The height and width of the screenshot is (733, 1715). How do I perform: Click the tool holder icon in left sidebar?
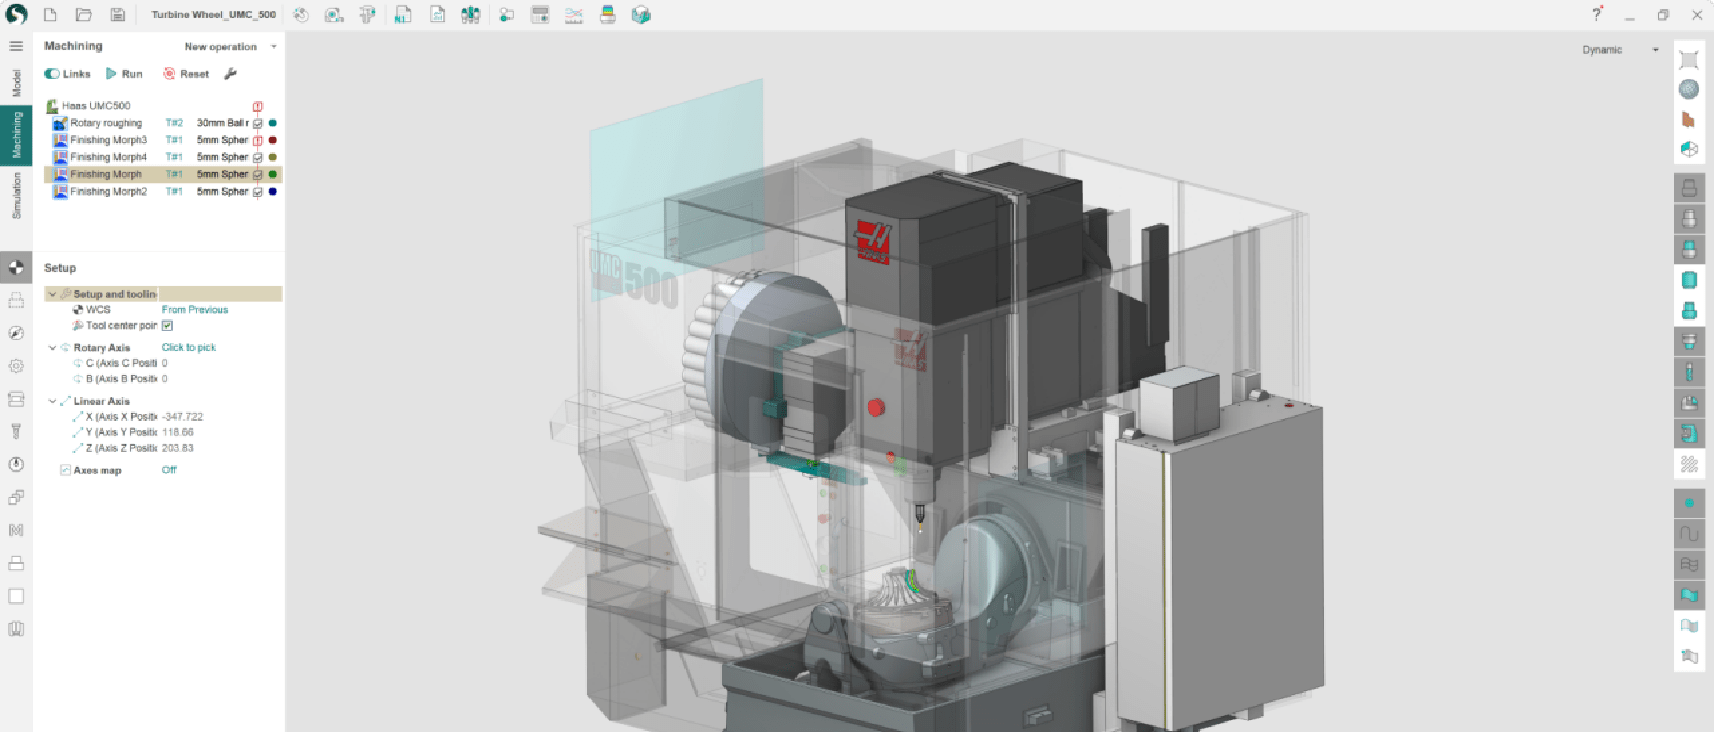(x=16, y=432)
